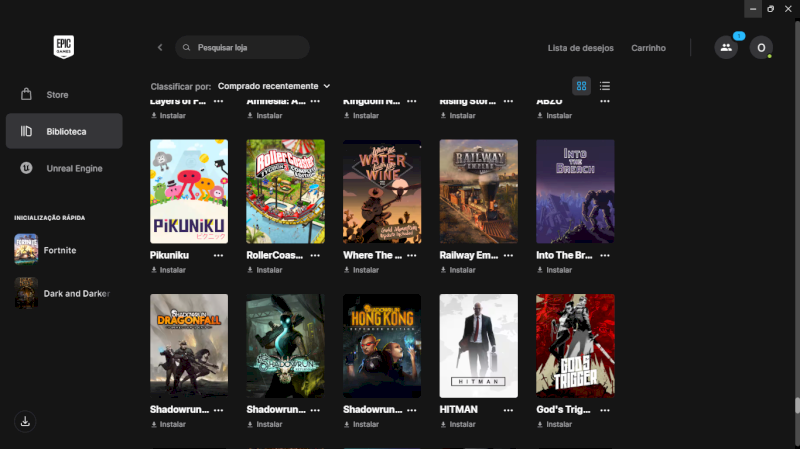800x449 pixels.
Task: Install Shadowrun Returns
Action: click(265, 425)
